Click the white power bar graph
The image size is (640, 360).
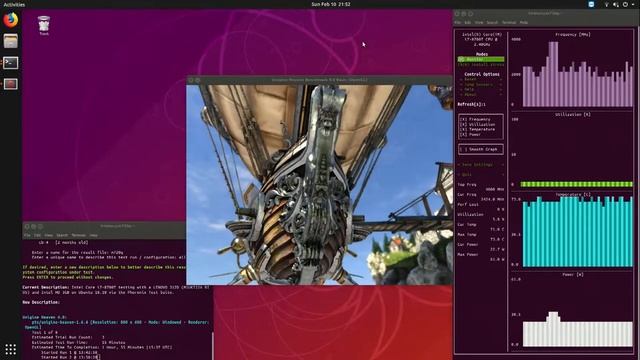point(578,329)
